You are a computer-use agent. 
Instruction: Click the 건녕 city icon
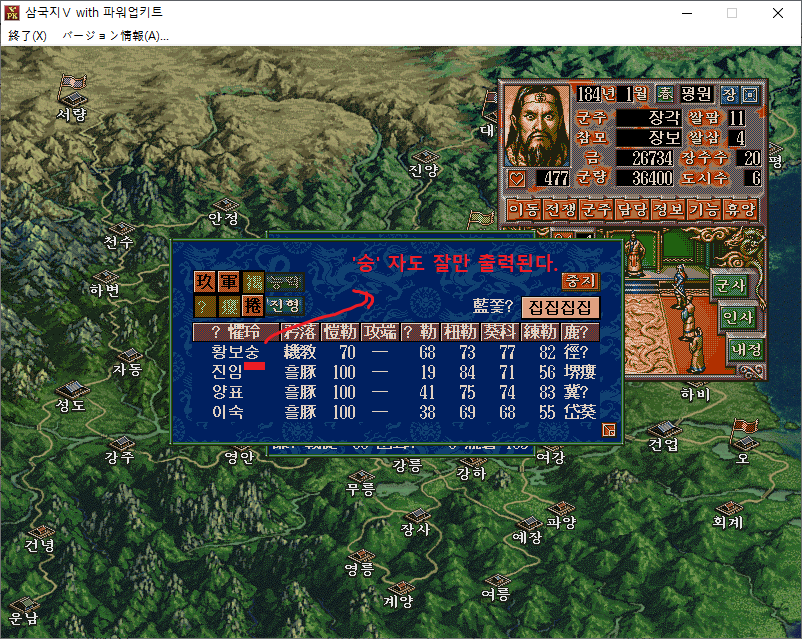41,532
